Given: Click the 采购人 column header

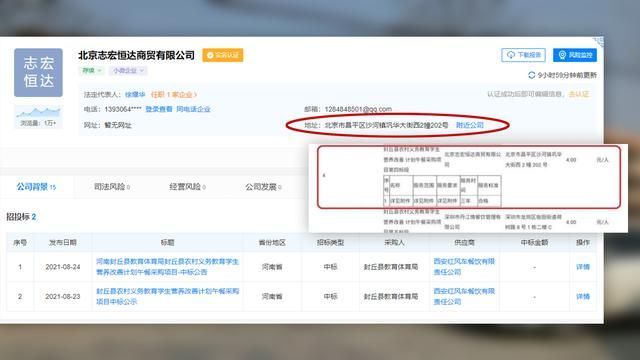Looking at the screenshot, I should click(394, 242).
